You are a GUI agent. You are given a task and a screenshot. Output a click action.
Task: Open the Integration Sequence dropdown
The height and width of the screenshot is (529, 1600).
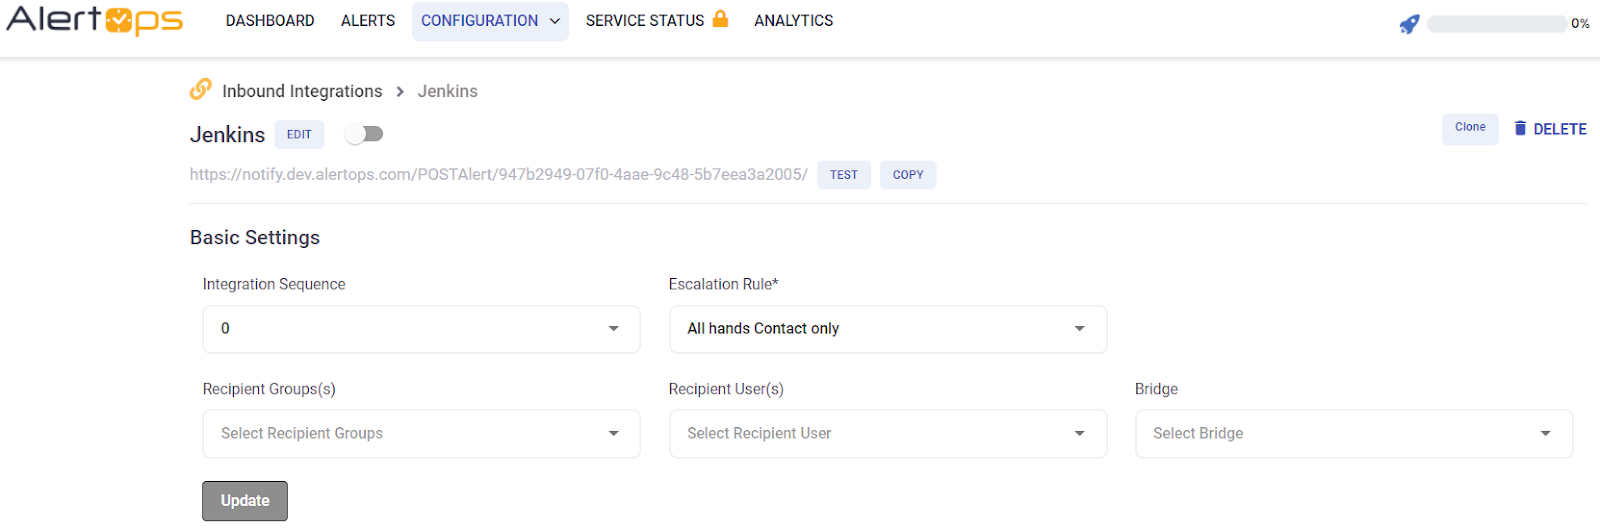coord(421,329)
